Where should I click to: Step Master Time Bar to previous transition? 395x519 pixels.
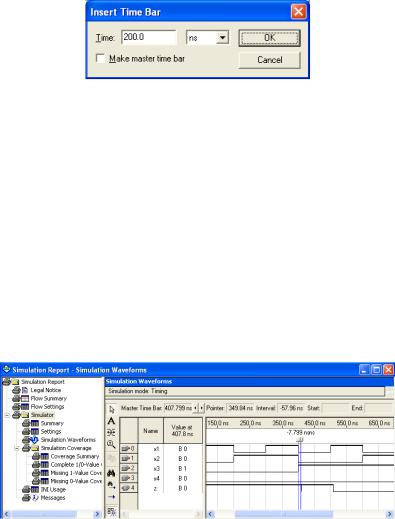click(x=196, y=408)
